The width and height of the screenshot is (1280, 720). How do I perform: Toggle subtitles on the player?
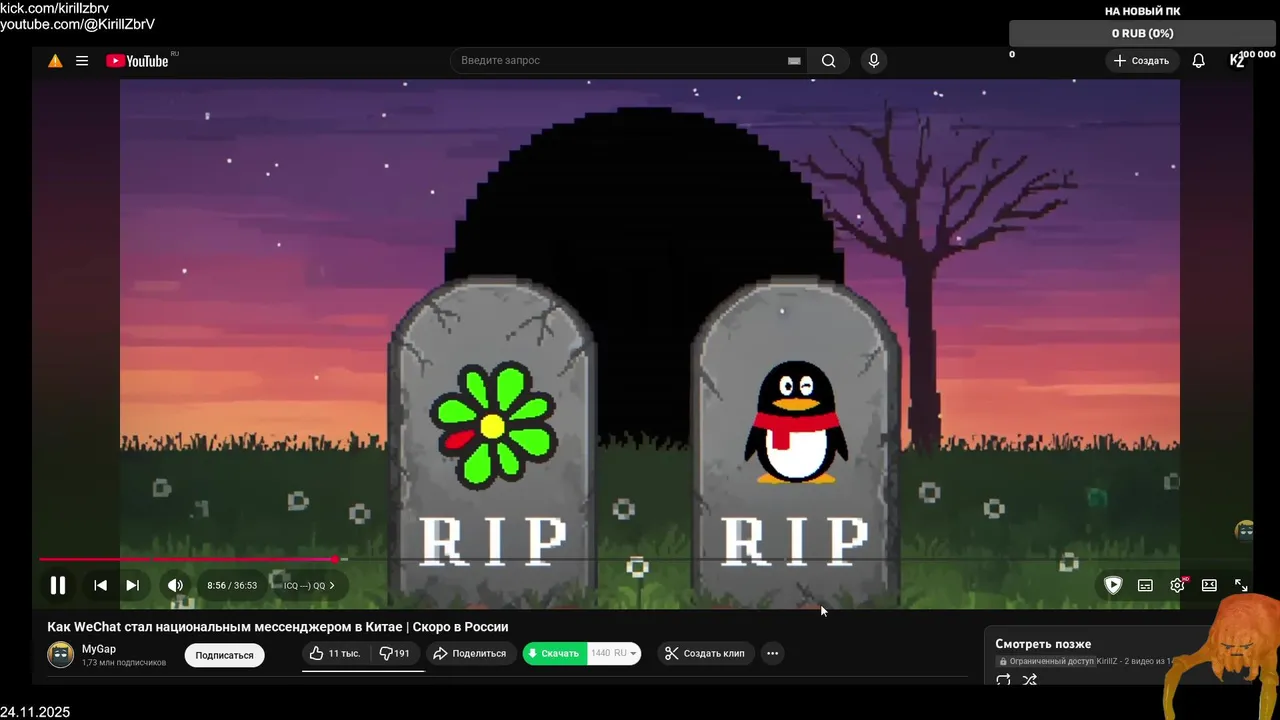pos(1145,585)
